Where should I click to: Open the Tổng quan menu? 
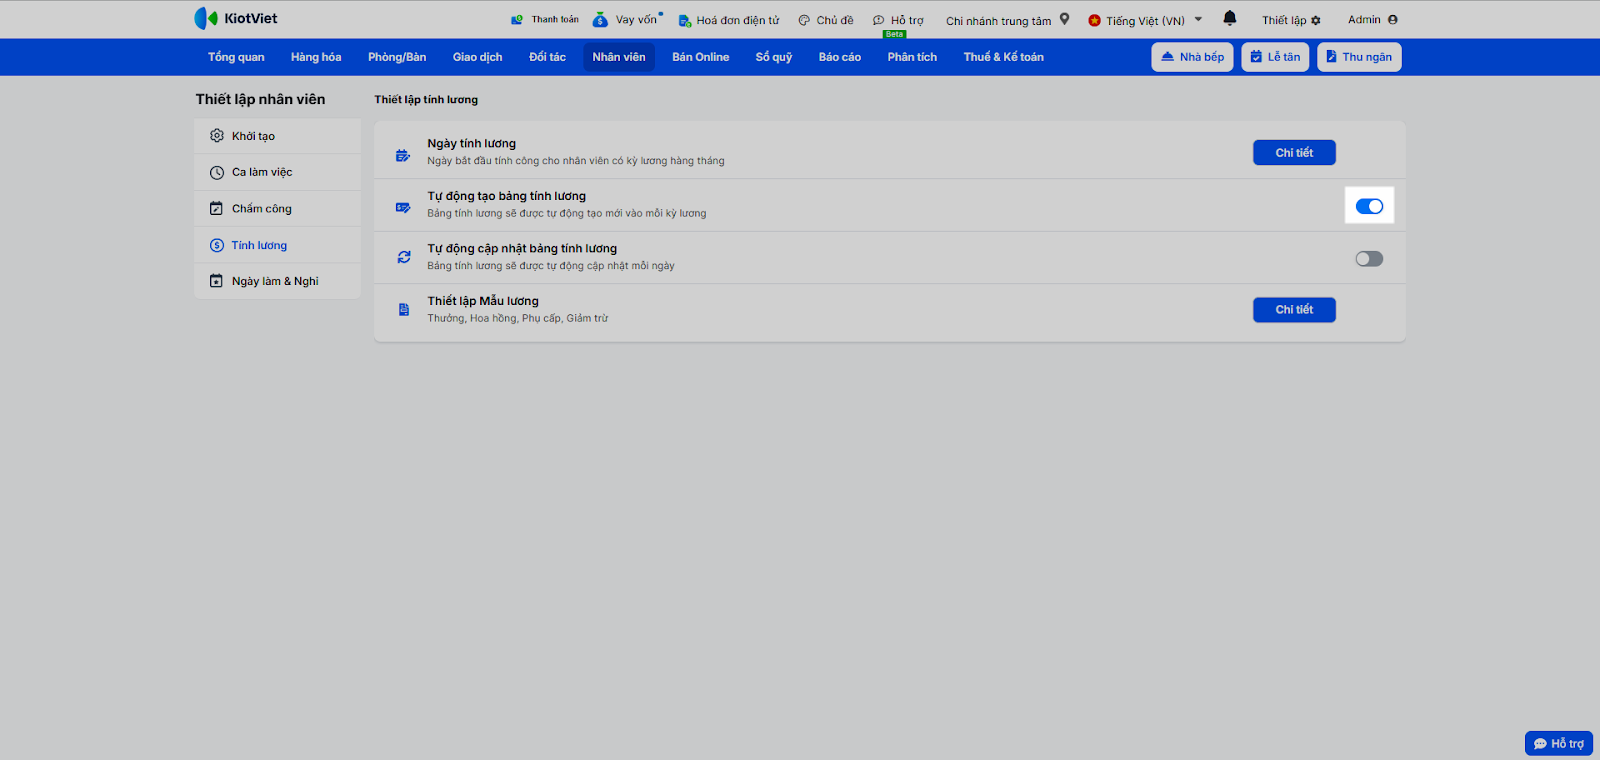(x=236, y=57)
